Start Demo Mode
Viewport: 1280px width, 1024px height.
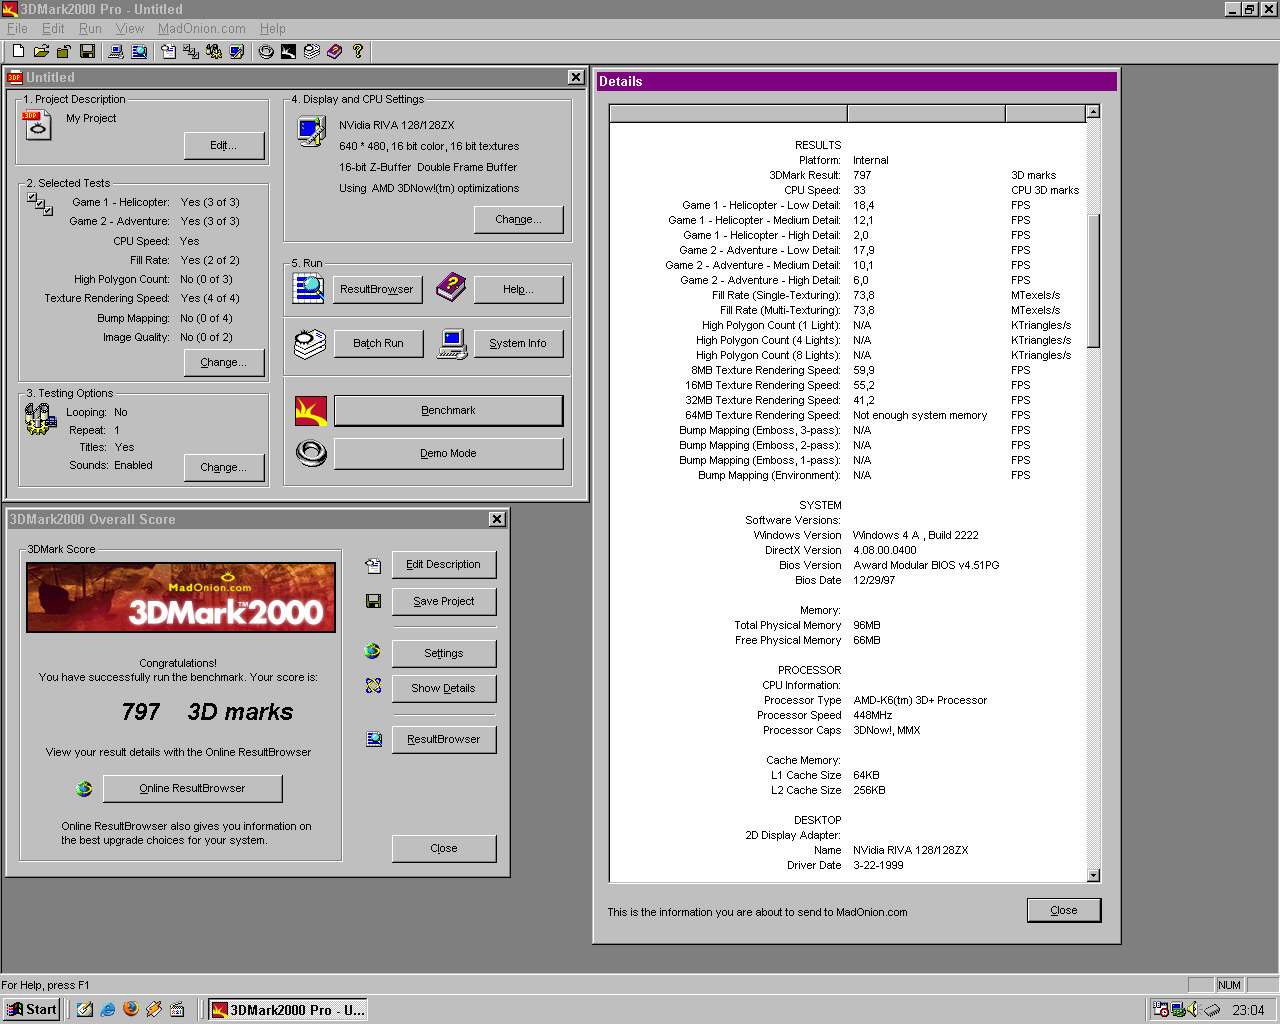tap(448, 453)
